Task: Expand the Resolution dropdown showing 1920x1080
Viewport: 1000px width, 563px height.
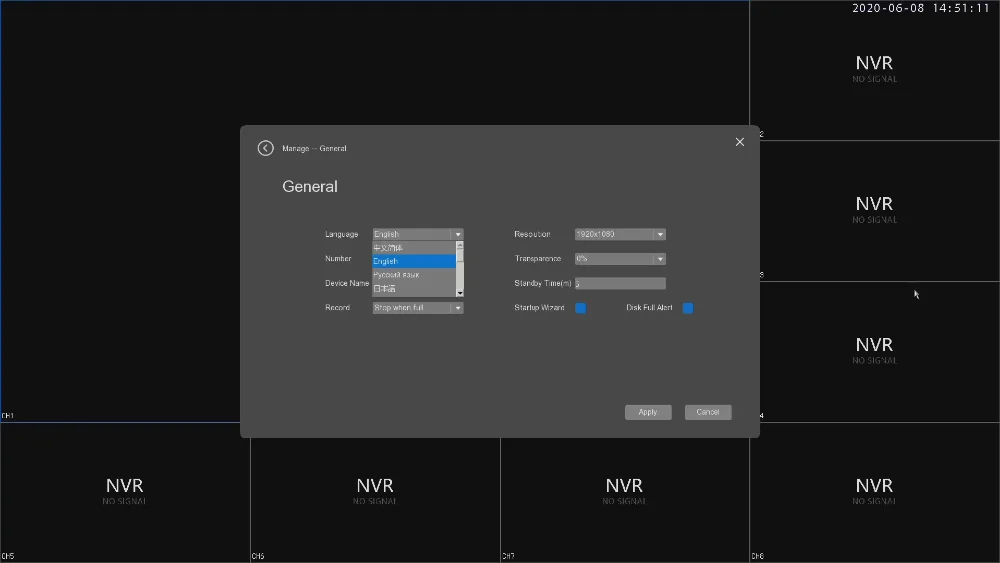Action: 620,234
